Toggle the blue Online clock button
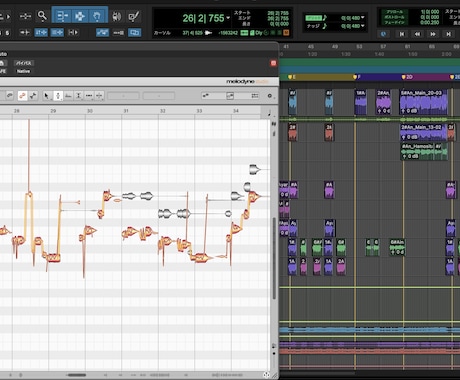 pyautogui.click(x=384, y=34)
